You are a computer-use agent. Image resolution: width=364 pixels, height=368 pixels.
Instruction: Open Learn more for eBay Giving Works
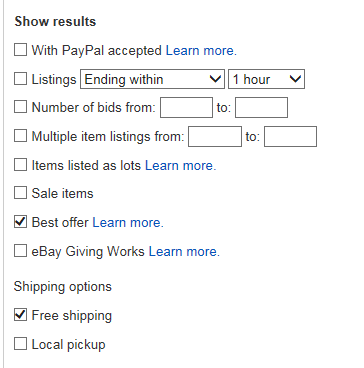point(184,251)
